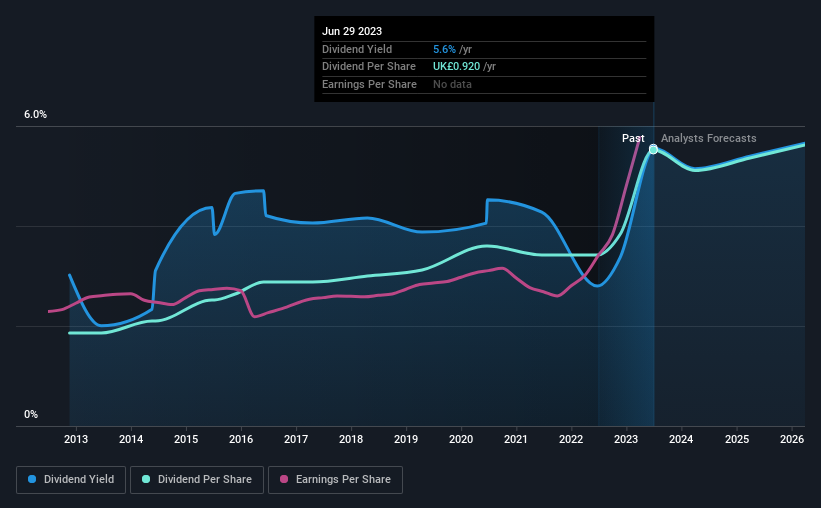Screen dimensions: 821x508
Task: Select the highlighted data point marker at Jun 2023
Action: coord(653,150)
